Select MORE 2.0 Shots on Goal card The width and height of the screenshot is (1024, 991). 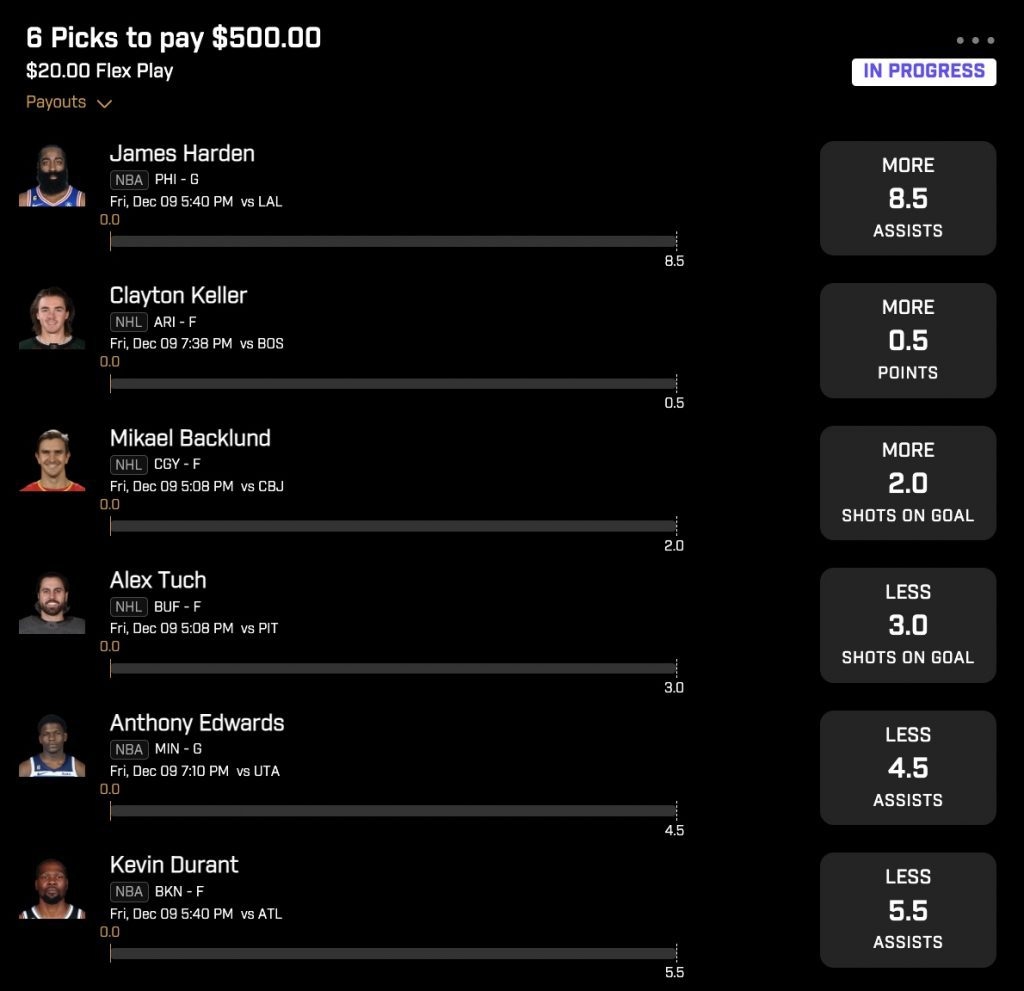(908, 483)
